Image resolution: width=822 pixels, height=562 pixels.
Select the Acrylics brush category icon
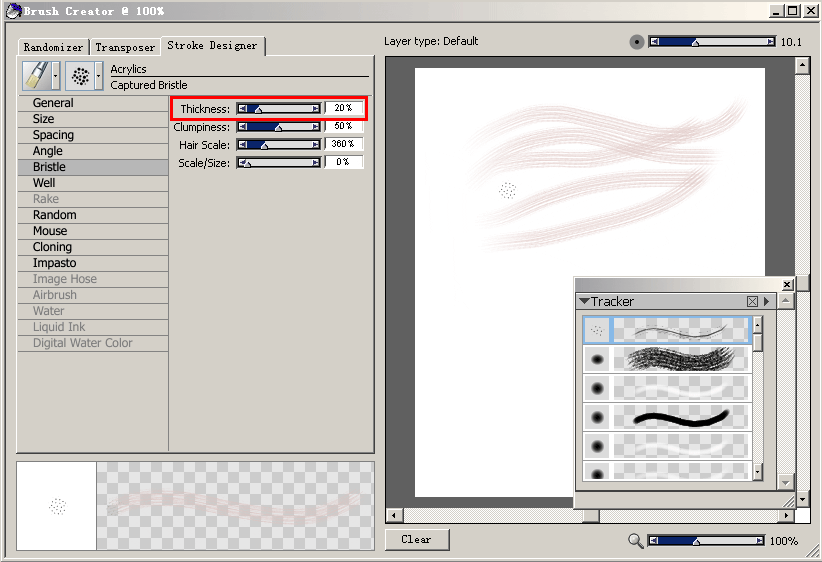point(37,75)
